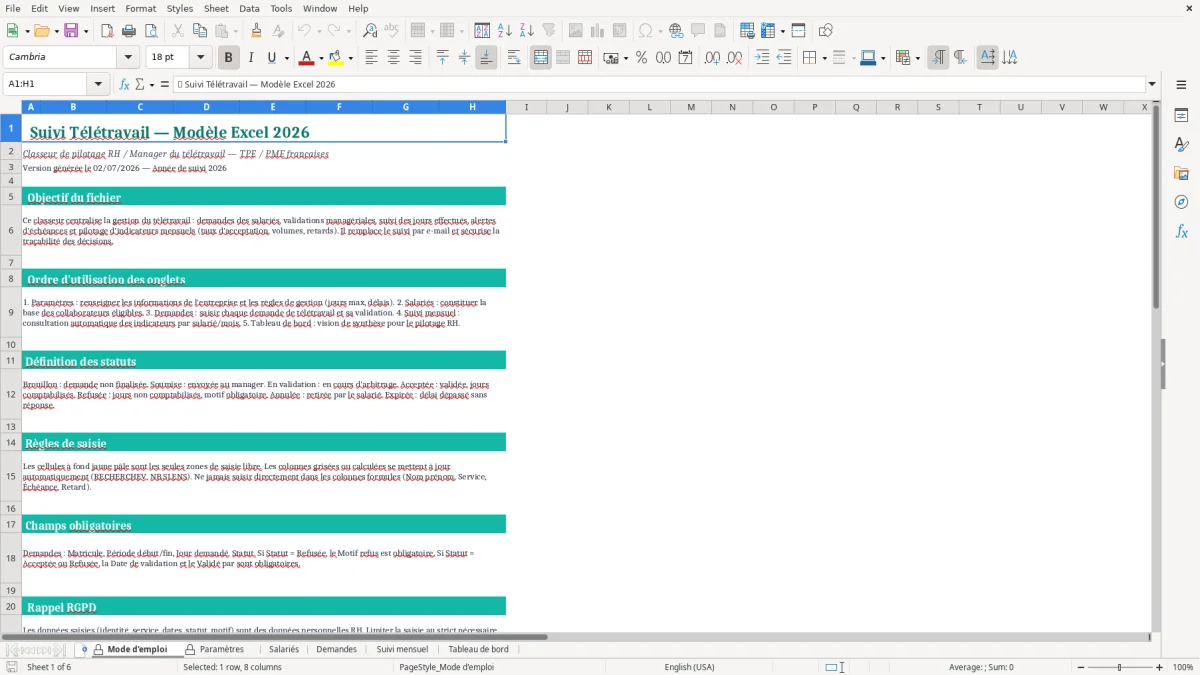The image size is (1200, 675).
Task: Click English (USA) language status
Action: pyautogui.click(x=689, y=667)
